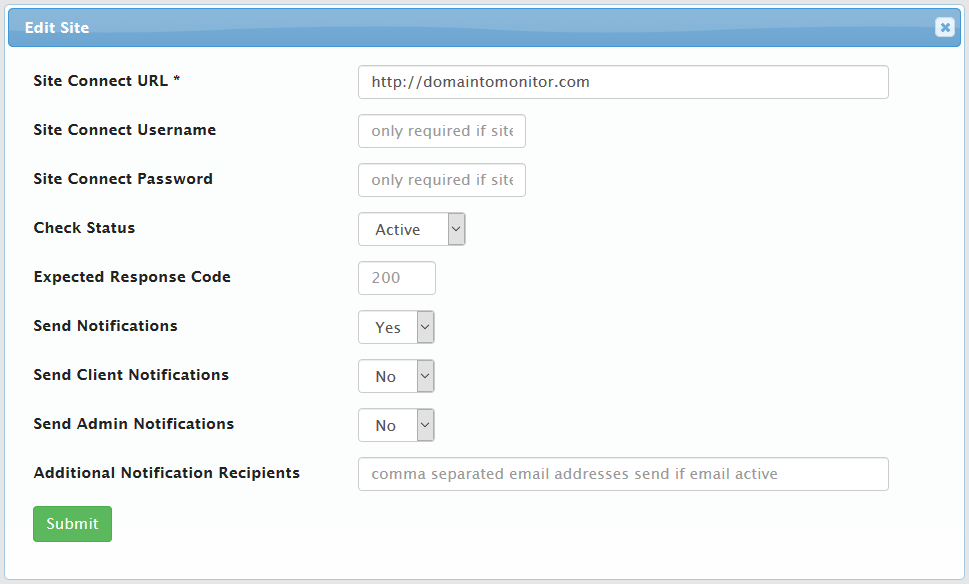Click the Check Status label
The image size is (969, 584).
tap(84, 228)
